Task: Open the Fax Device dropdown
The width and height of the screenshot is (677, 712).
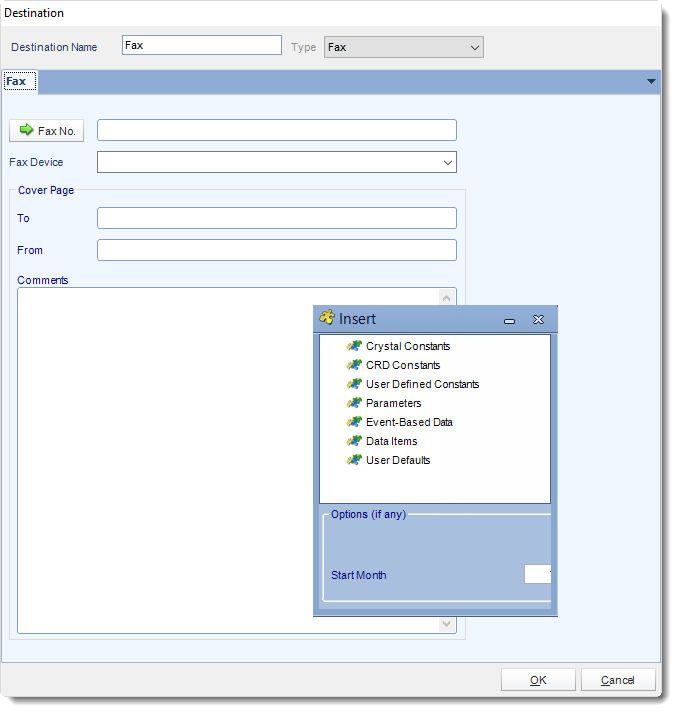Action: click(448, 163)
